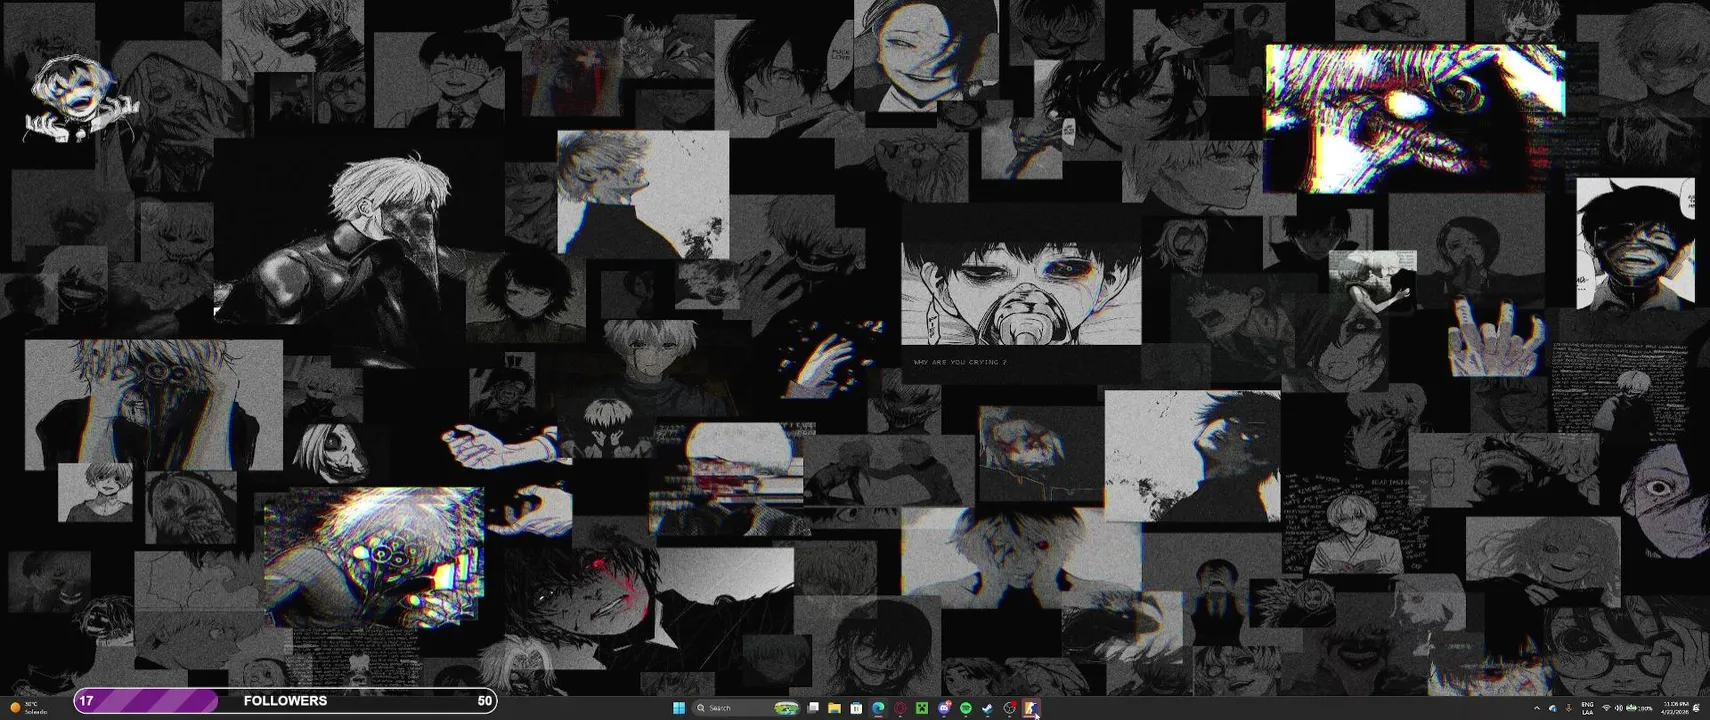Open the red circular app in the taskbar

click(900, 708)
